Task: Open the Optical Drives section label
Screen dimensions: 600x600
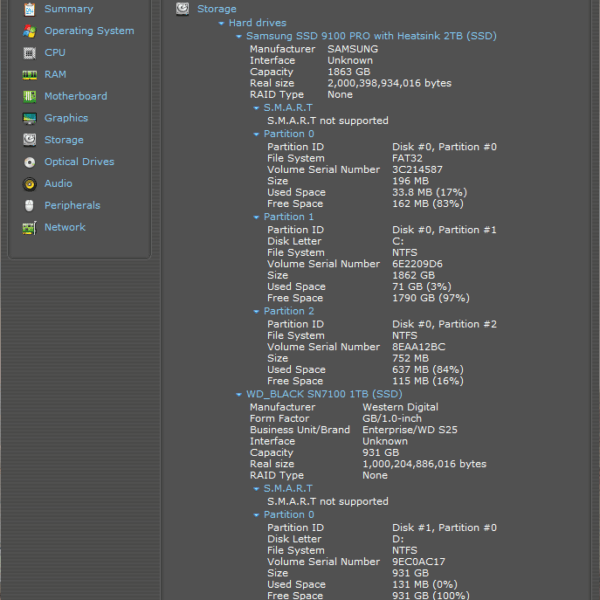Action: tap(79, 162)
